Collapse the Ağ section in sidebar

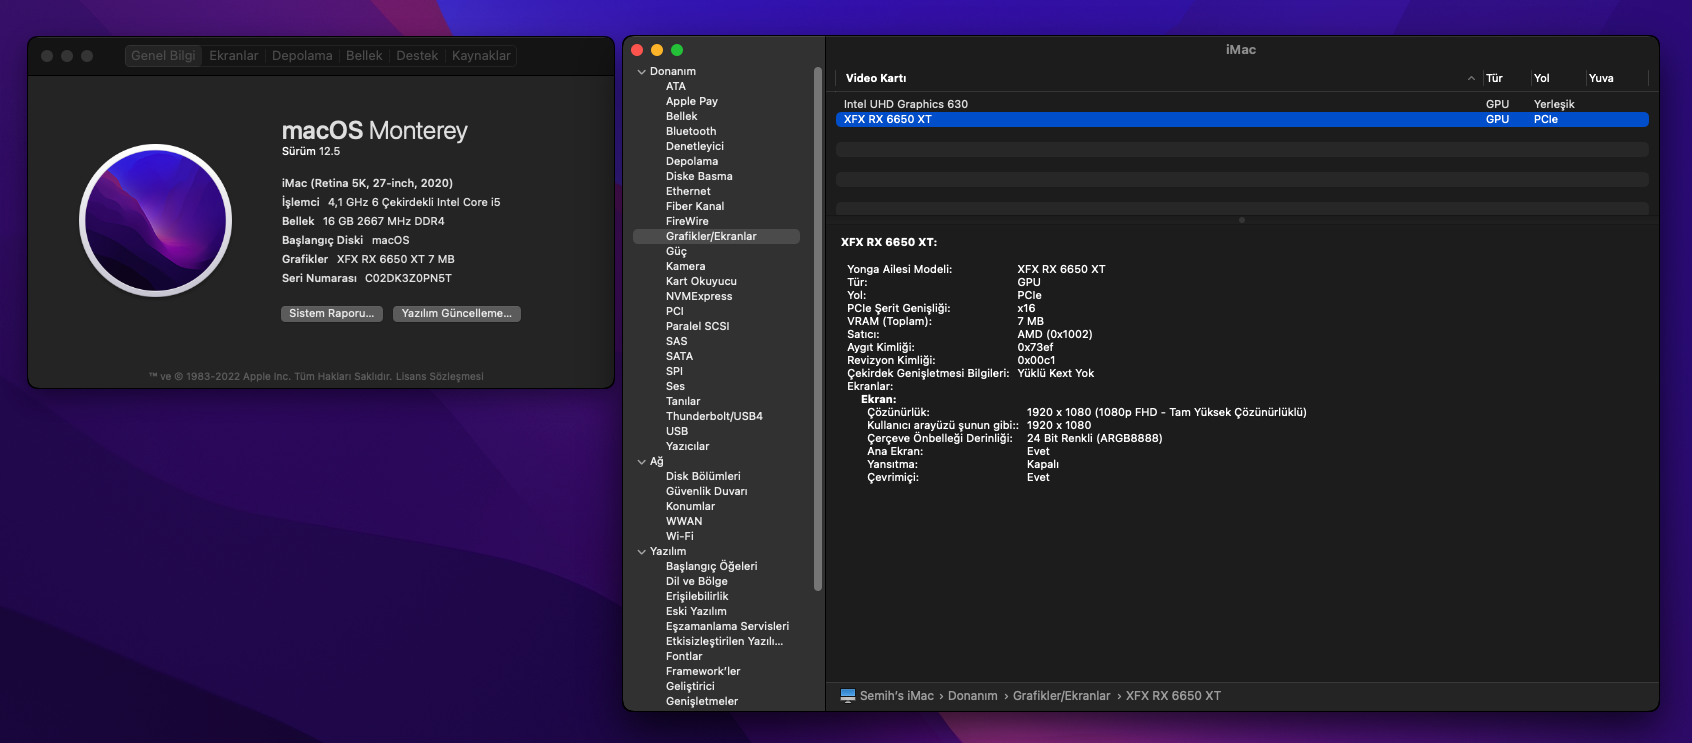click(x=642, y=462)
